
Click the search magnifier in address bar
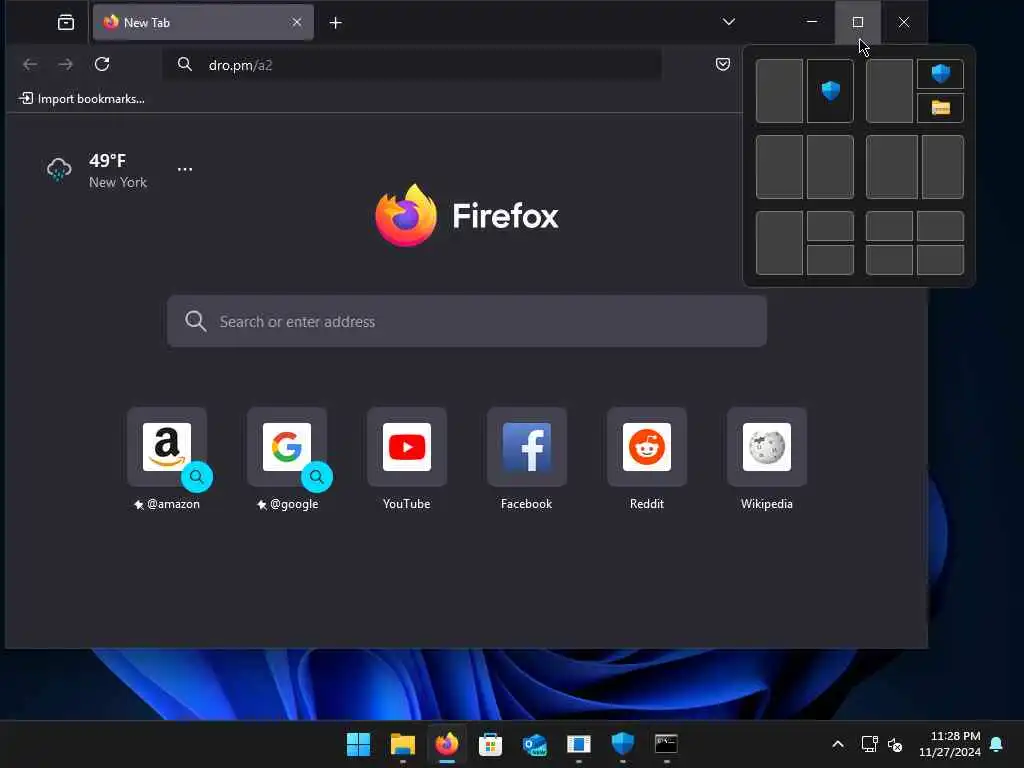point(185,65)
